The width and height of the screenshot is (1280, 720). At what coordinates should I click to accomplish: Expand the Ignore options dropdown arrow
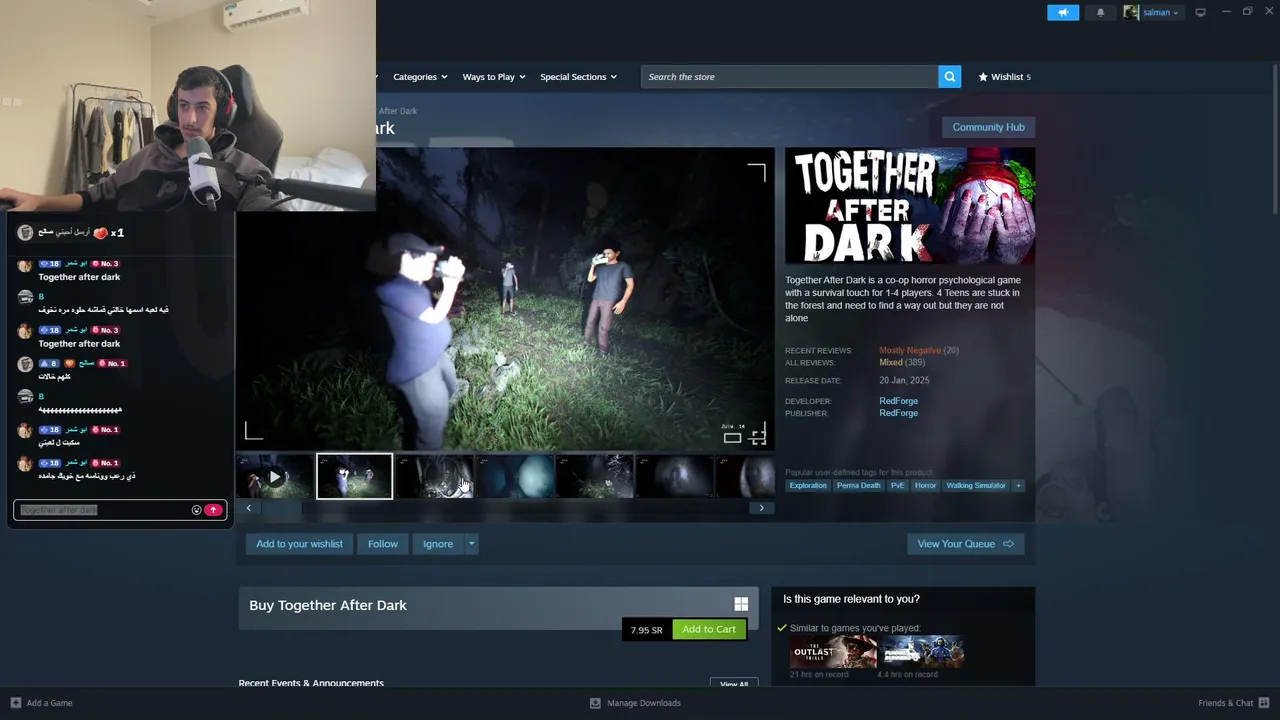pos(471,544)
